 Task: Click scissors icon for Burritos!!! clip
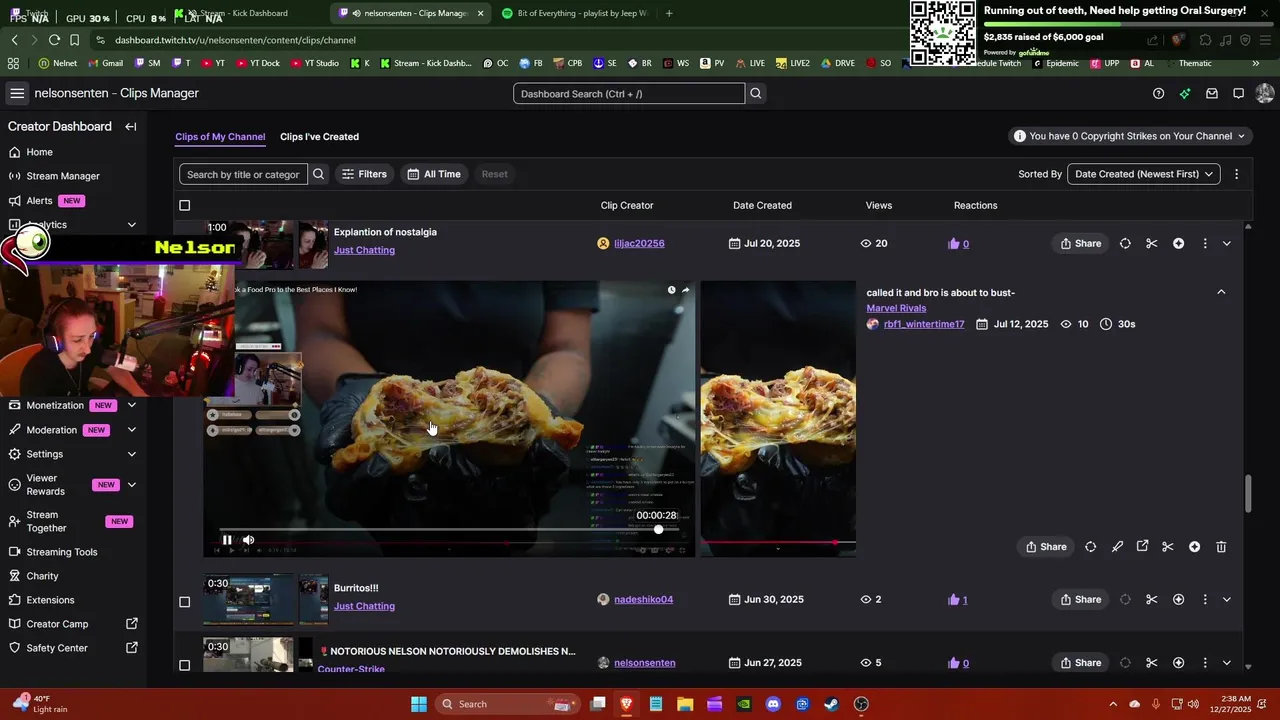pyautogui.click(x=1152, y=599)
